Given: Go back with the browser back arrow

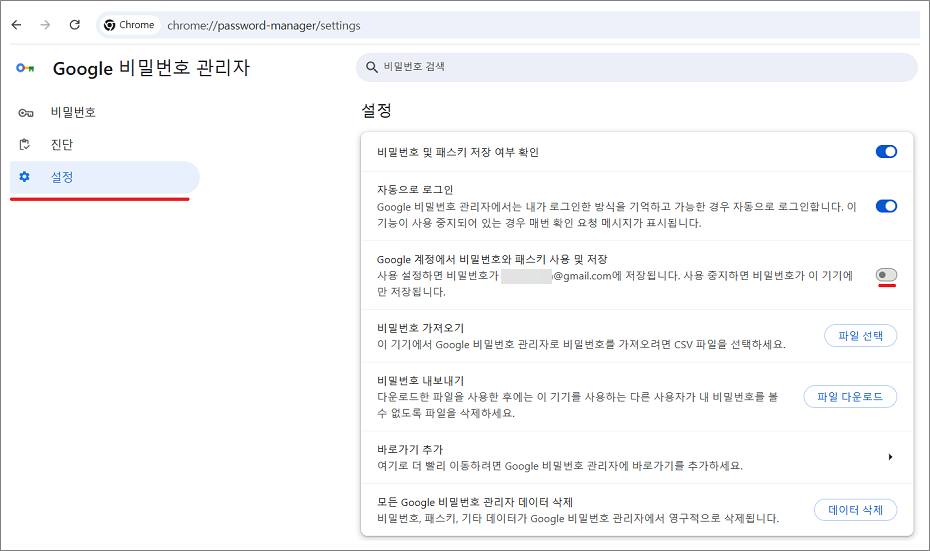Looking at the screenshot, I should 17,25.
